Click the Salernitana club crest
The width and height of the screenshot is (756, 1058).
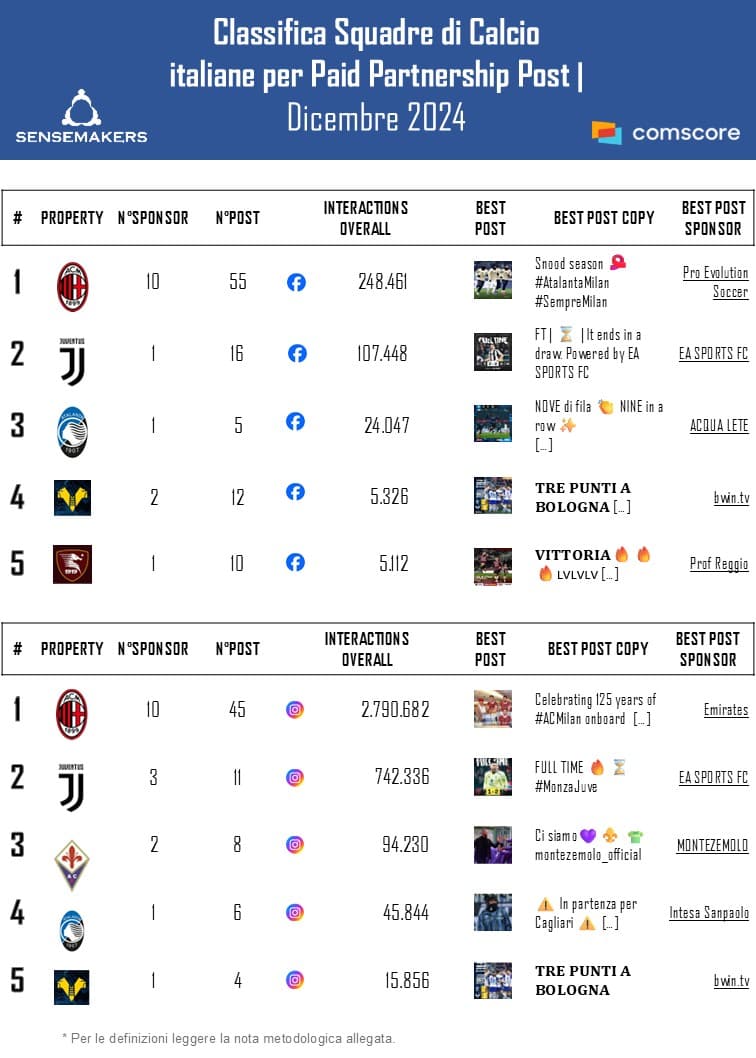click(x=72, y=564)
